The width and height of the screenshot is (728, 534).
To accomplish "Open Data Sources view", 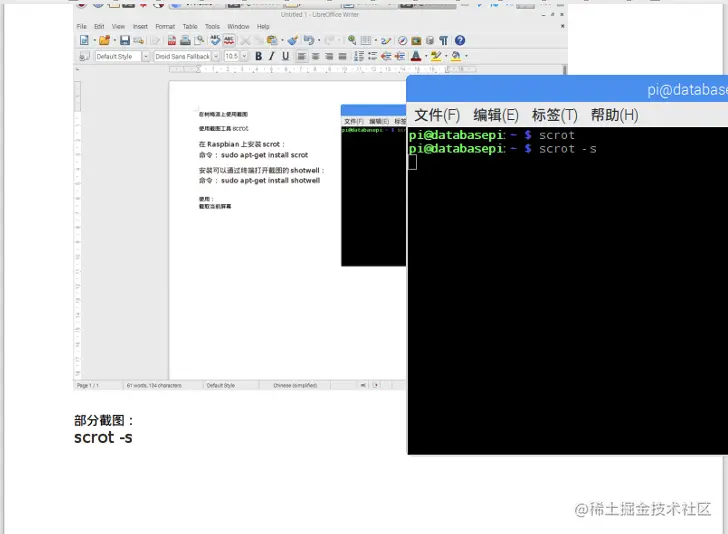I will pos(429,40).
